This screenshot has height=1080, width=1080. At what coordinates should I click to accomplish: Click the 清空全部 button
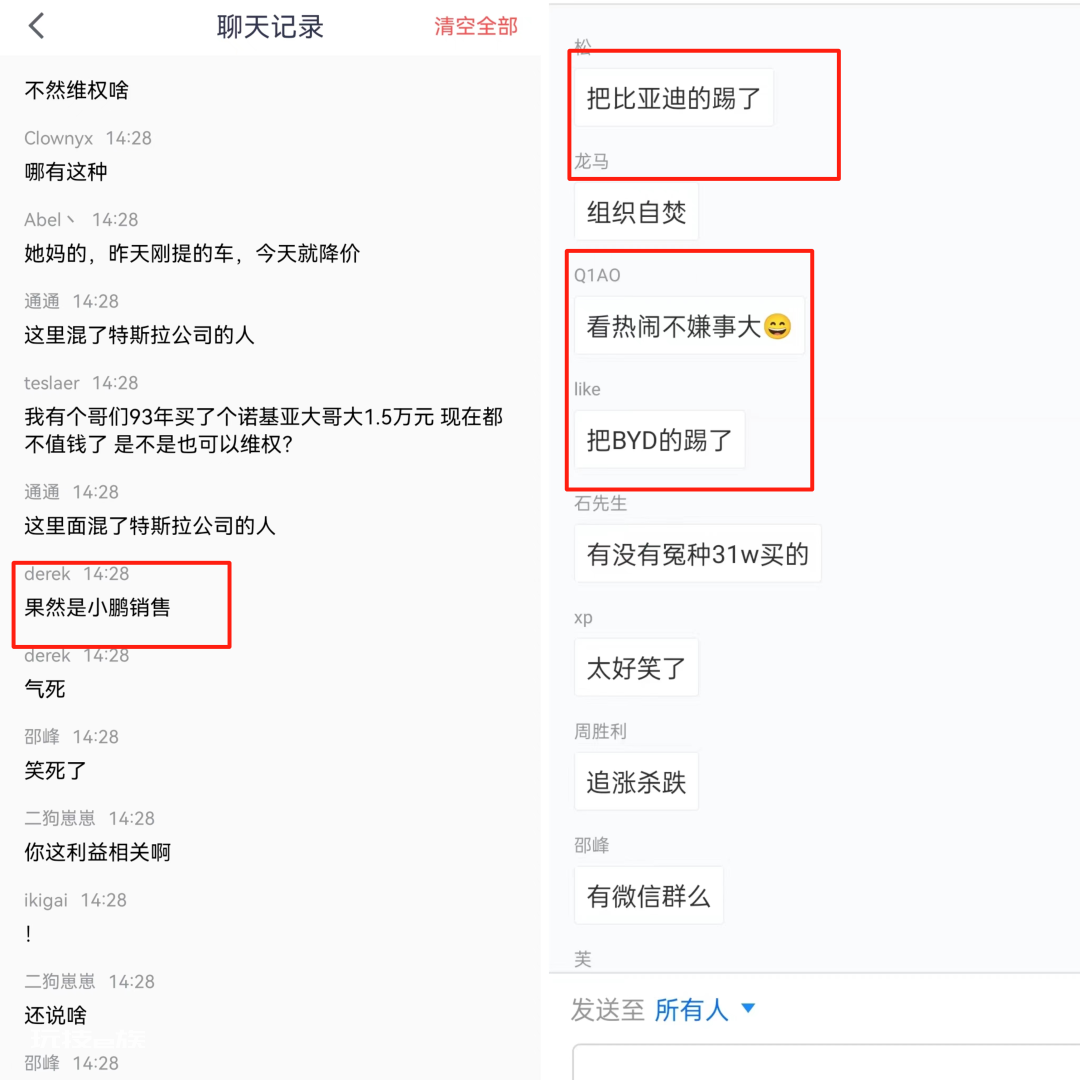(x=476, y=27)
